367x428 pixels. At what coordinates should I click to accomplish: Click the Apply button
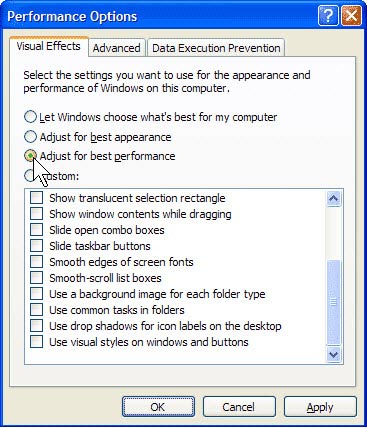(320, 407)
